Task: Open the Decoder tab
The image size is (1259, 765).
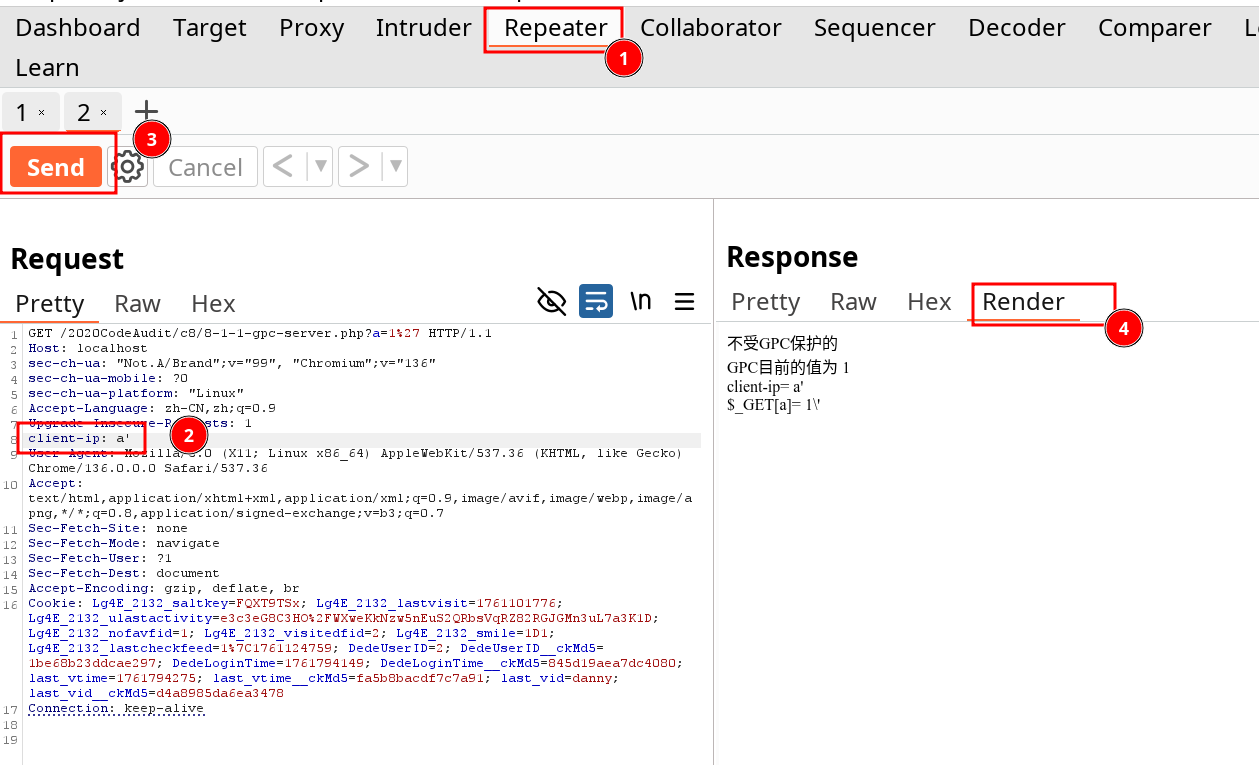Action: [x=1016, y=28]
